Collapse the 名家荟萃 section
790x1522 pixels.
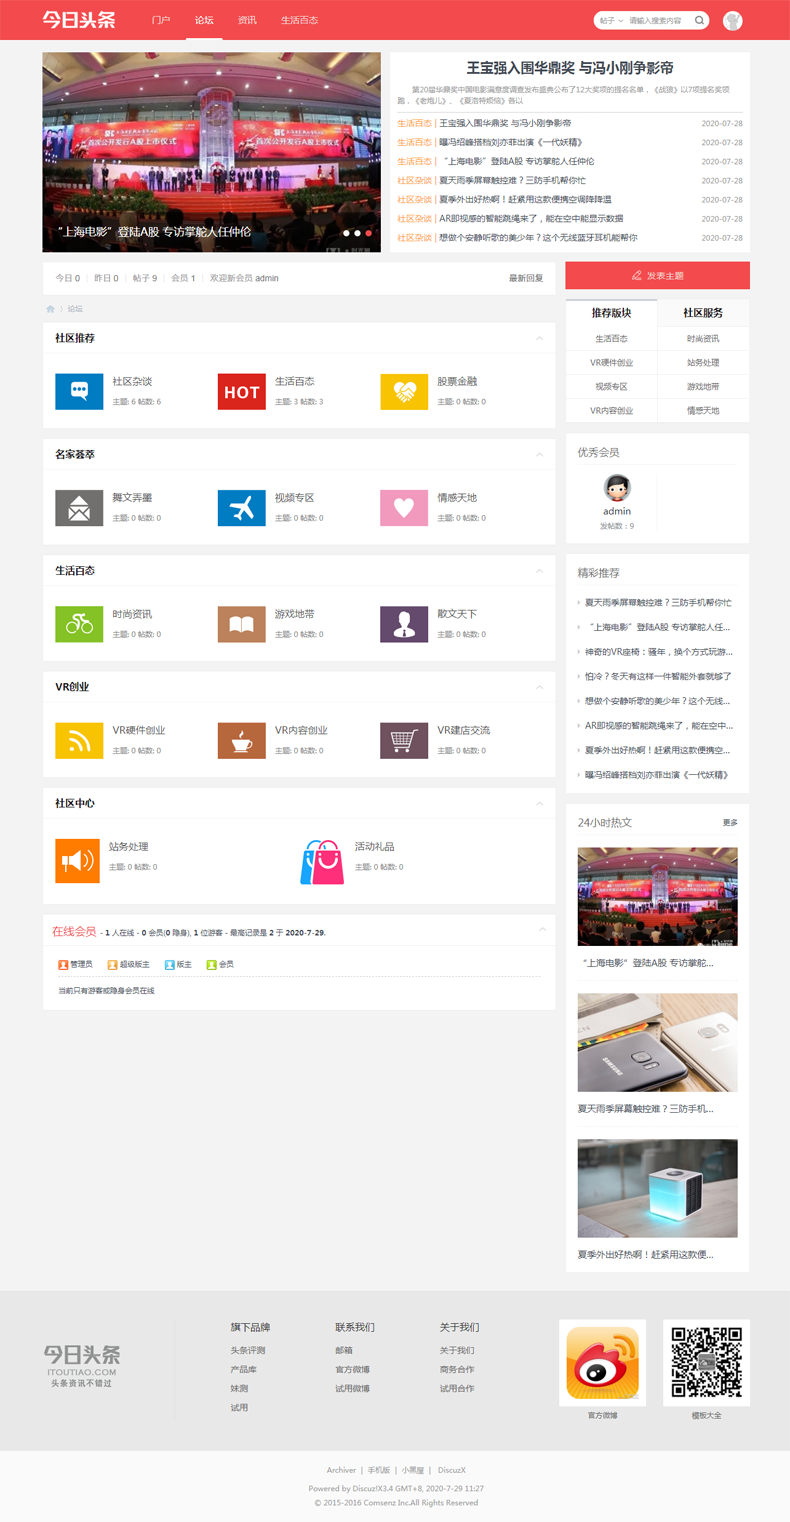pos(540,454)
